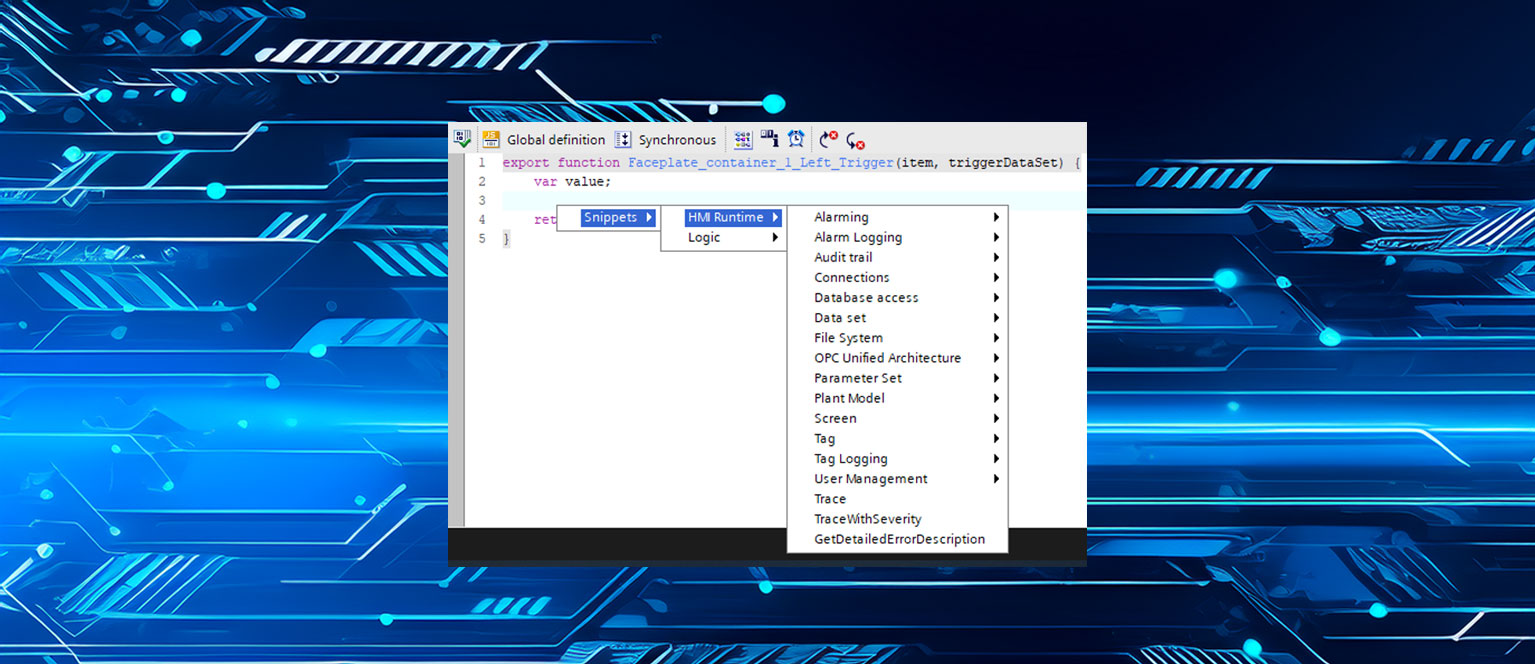Image resolution: width=1535 pixels, height=664 pixels.
Task: Open the Logic snippets submenu
Action: tap(733, 237)
